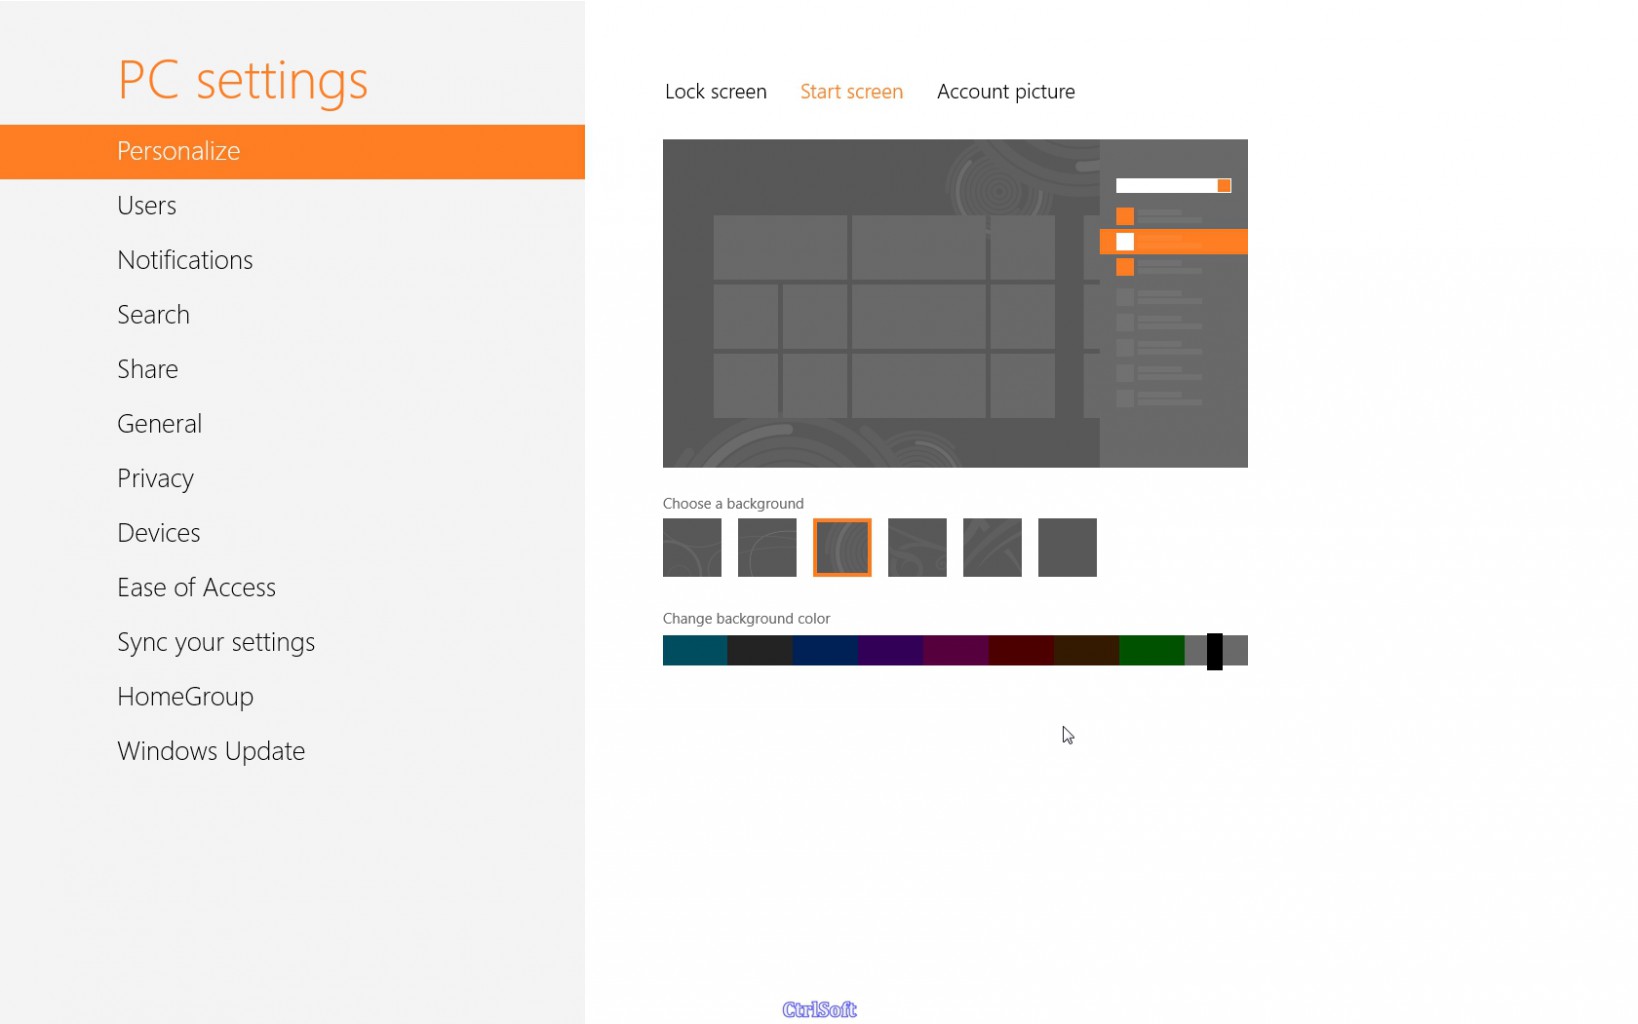Pick the dark purple background color

(x=890, y=650)
